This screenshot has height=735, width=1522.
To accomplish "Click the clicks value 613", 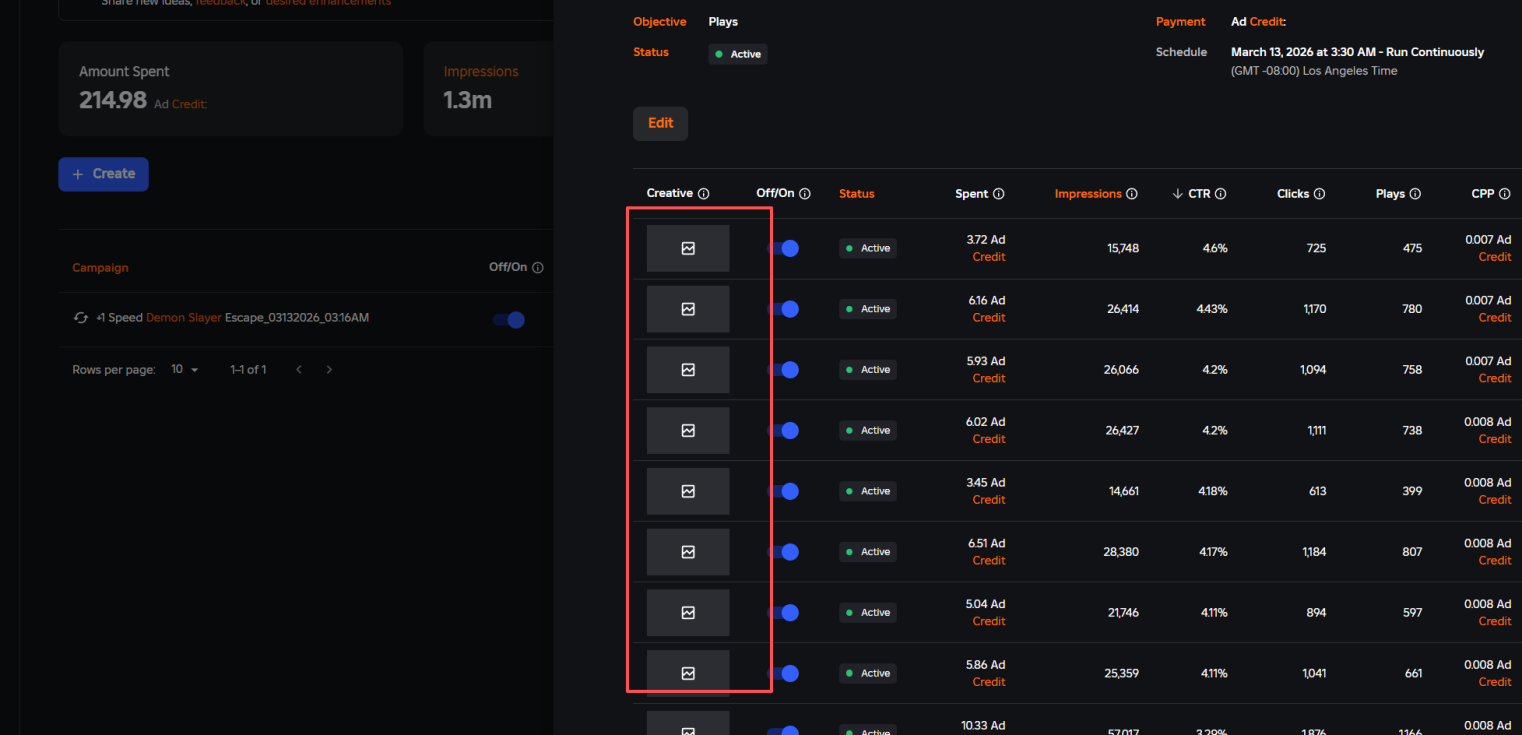I will (x=1317, y=491).
